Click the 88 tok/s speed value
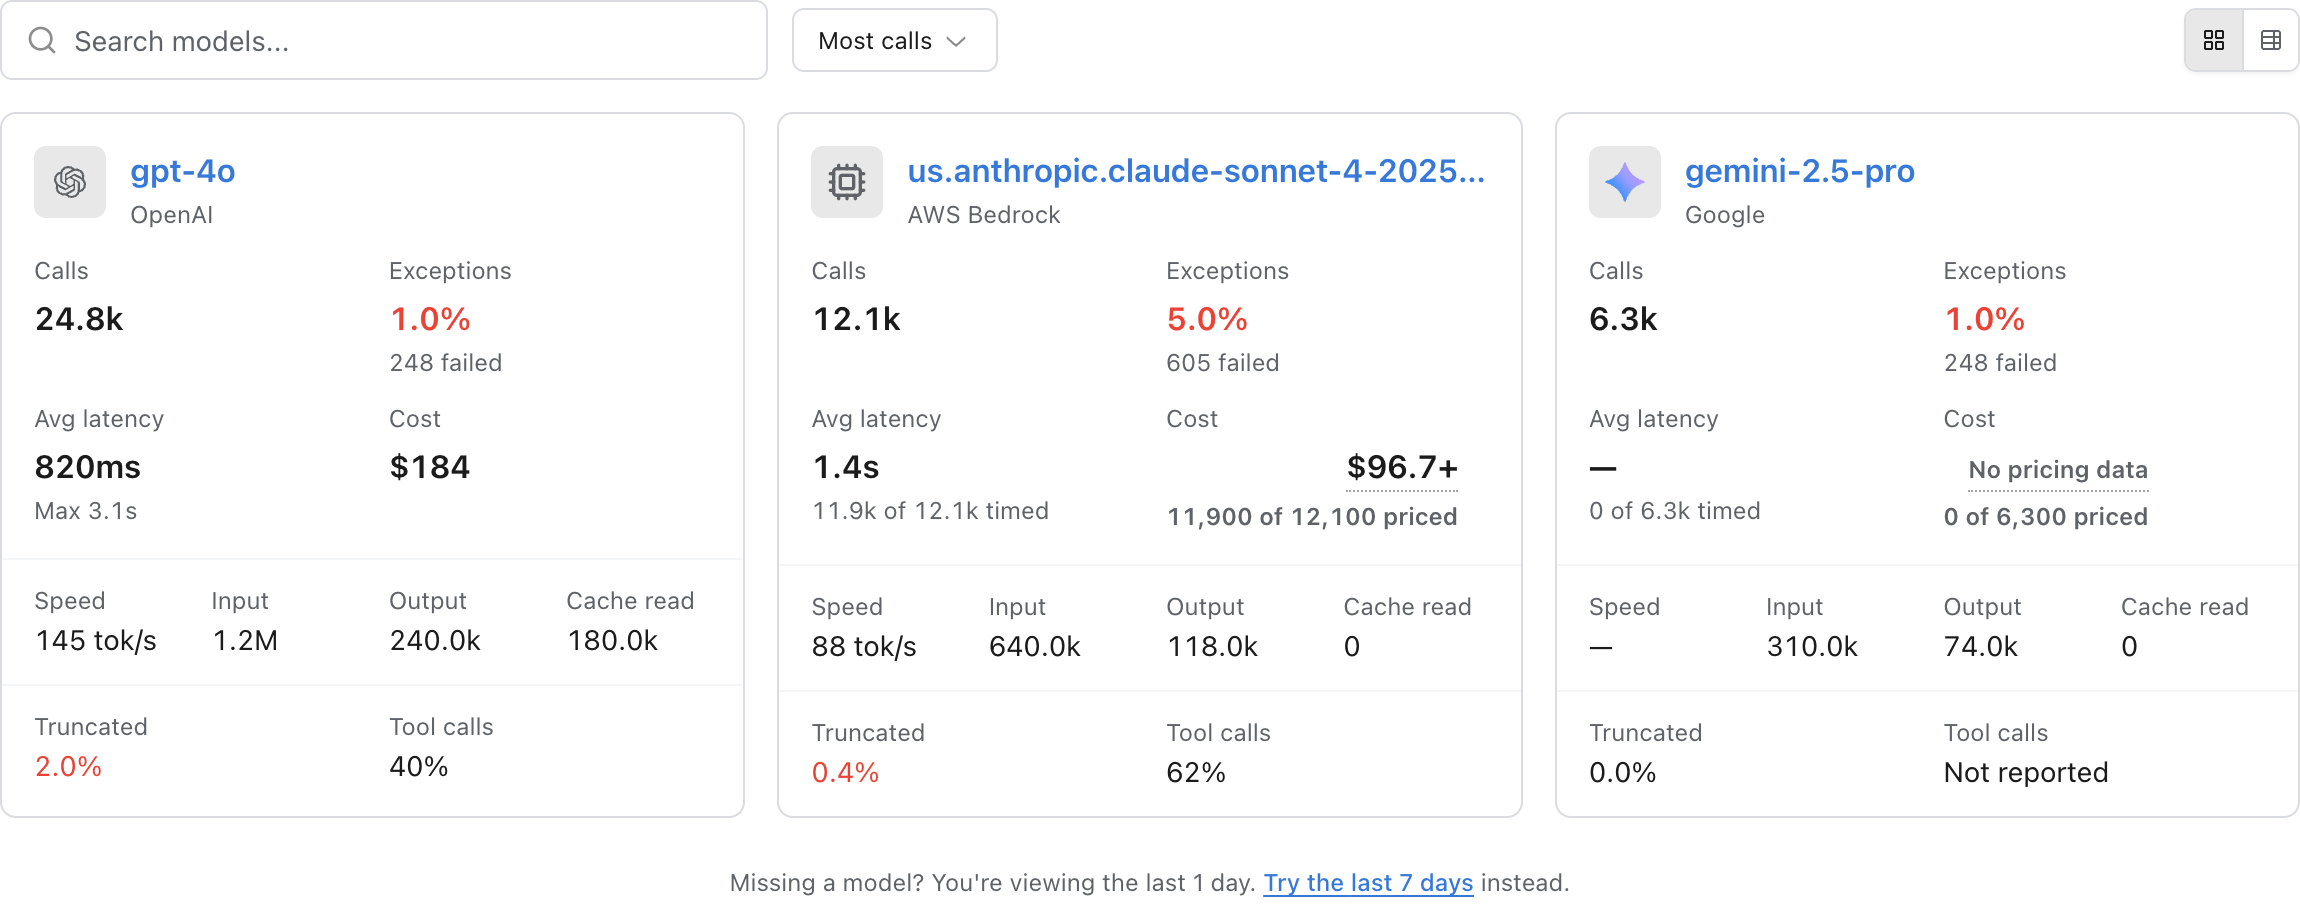The height and width of the screenshot is (912, 2300). pos(864,647)
